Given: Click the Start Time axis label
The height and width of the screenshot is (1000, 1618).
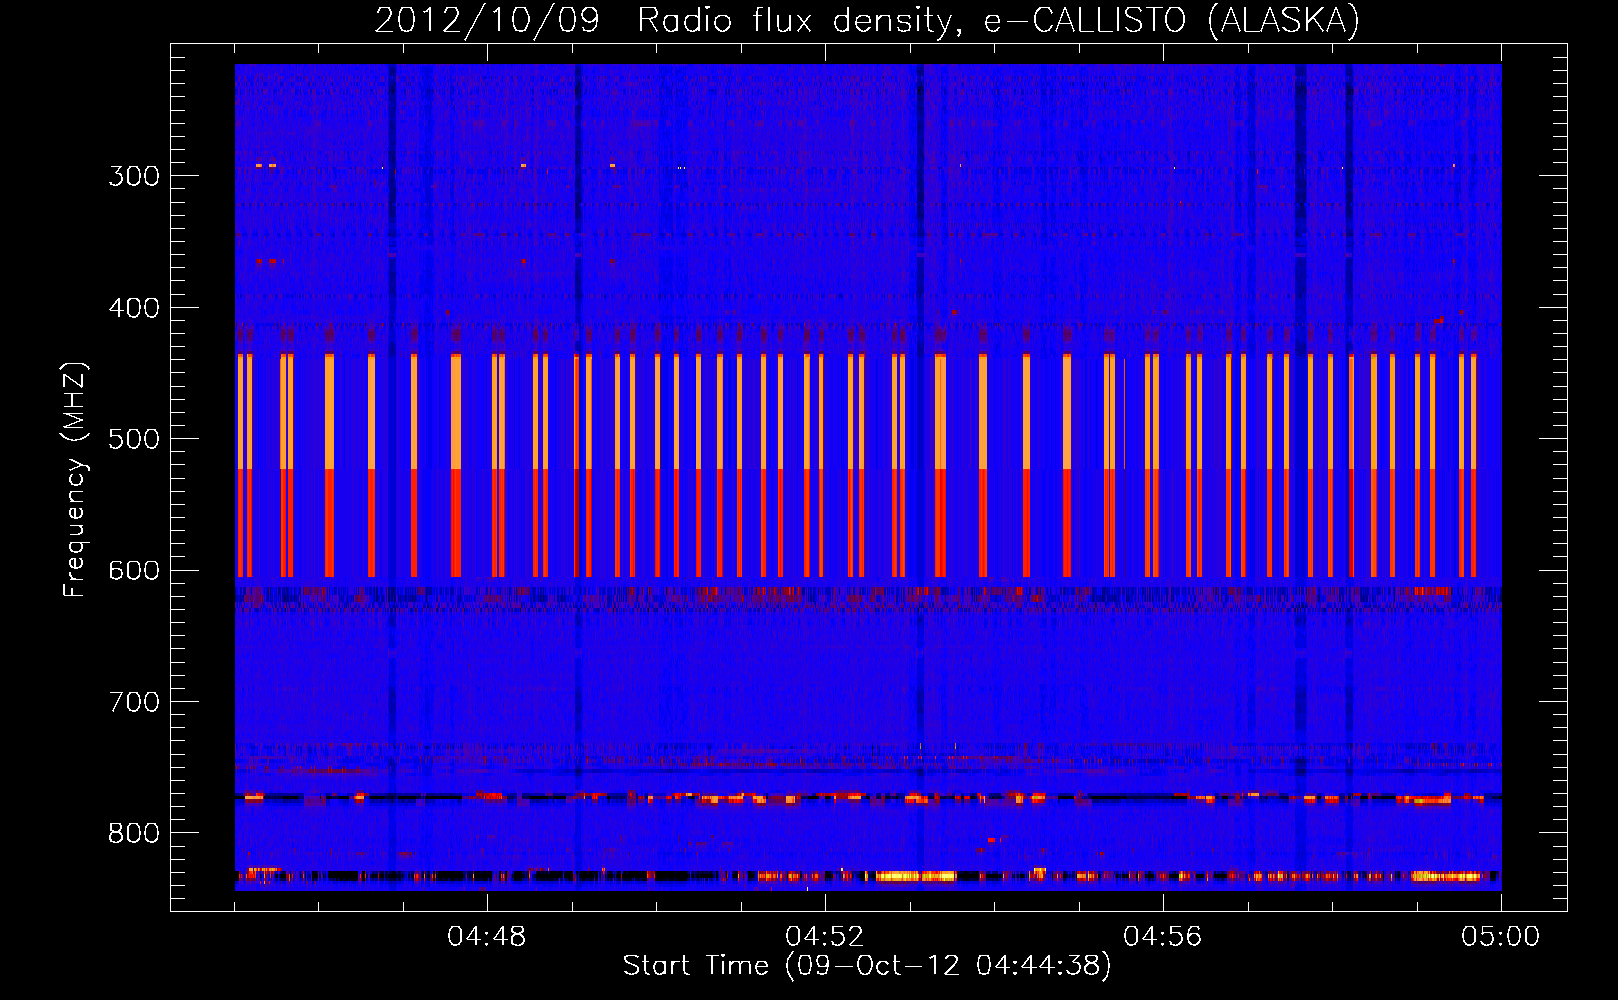Looking at the screenshot, I should coord(867,966).
